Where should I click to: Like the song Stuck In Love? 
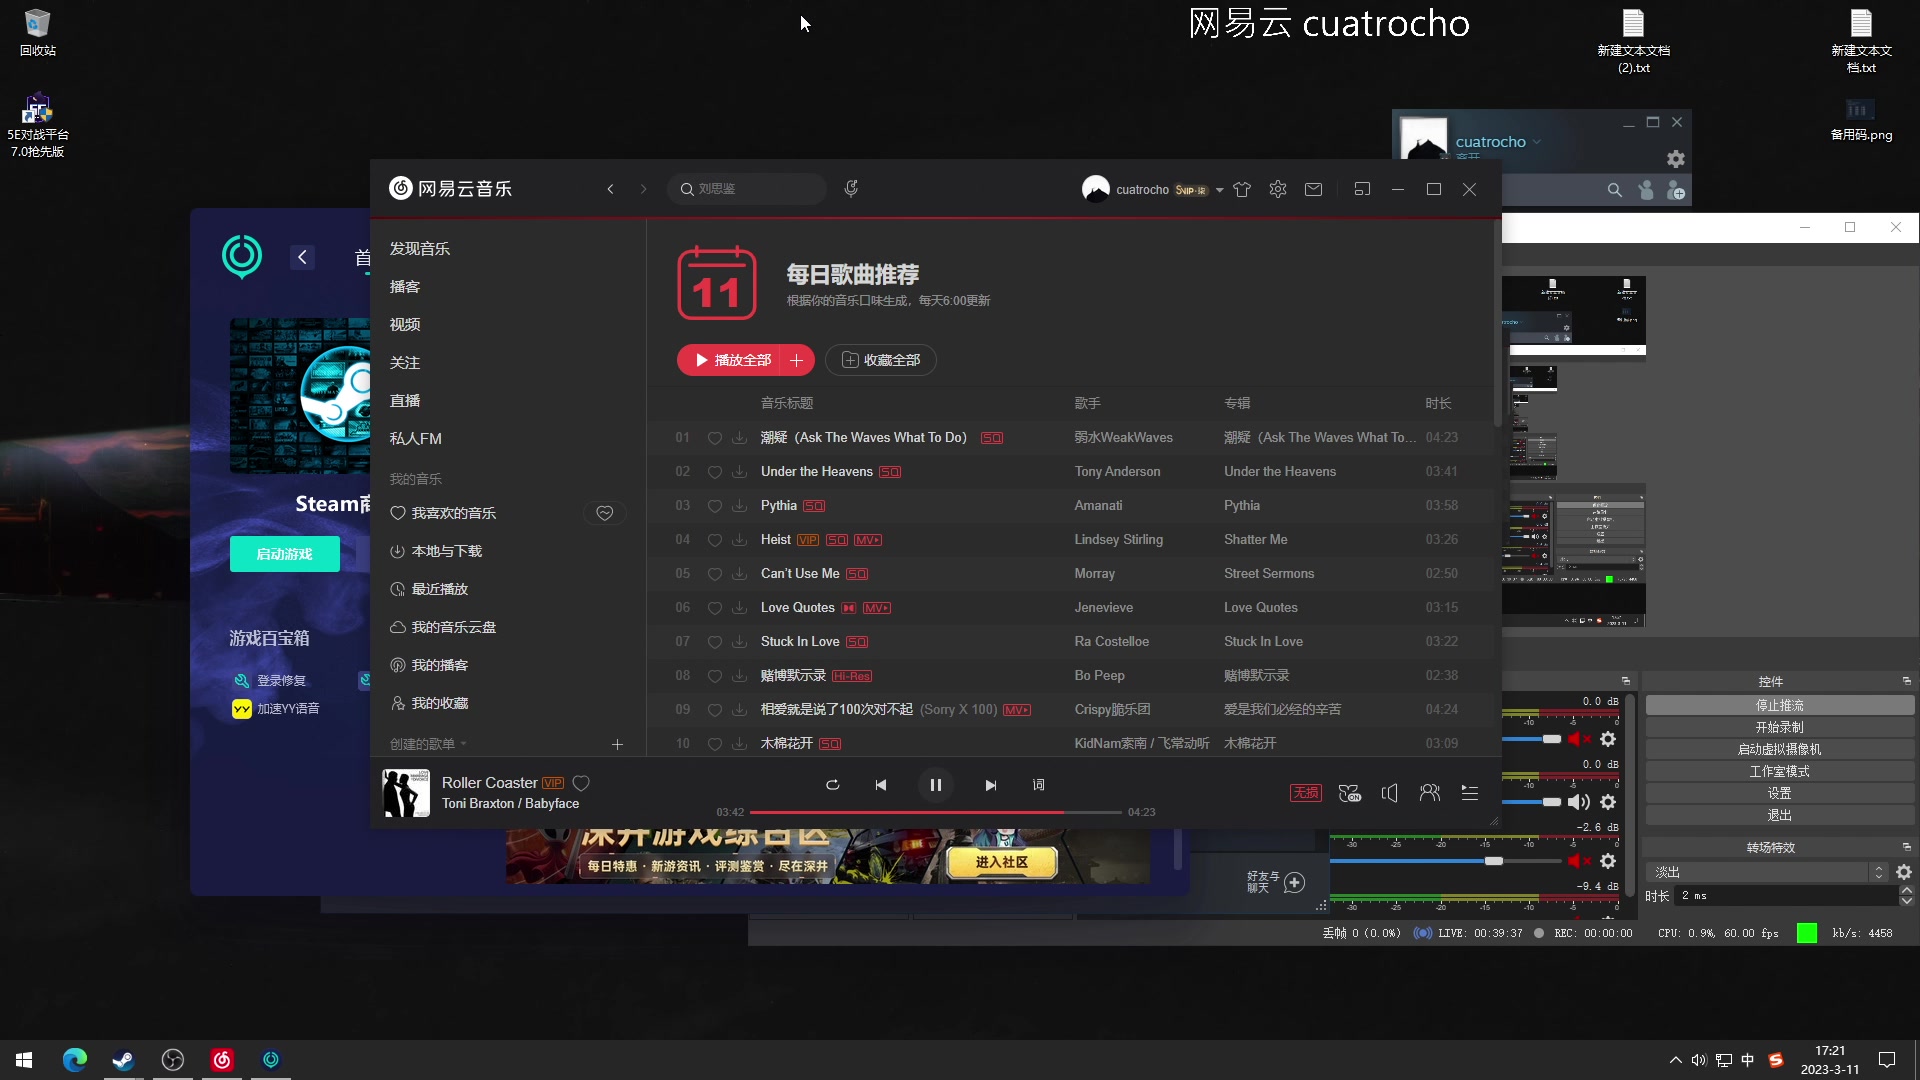715,642
